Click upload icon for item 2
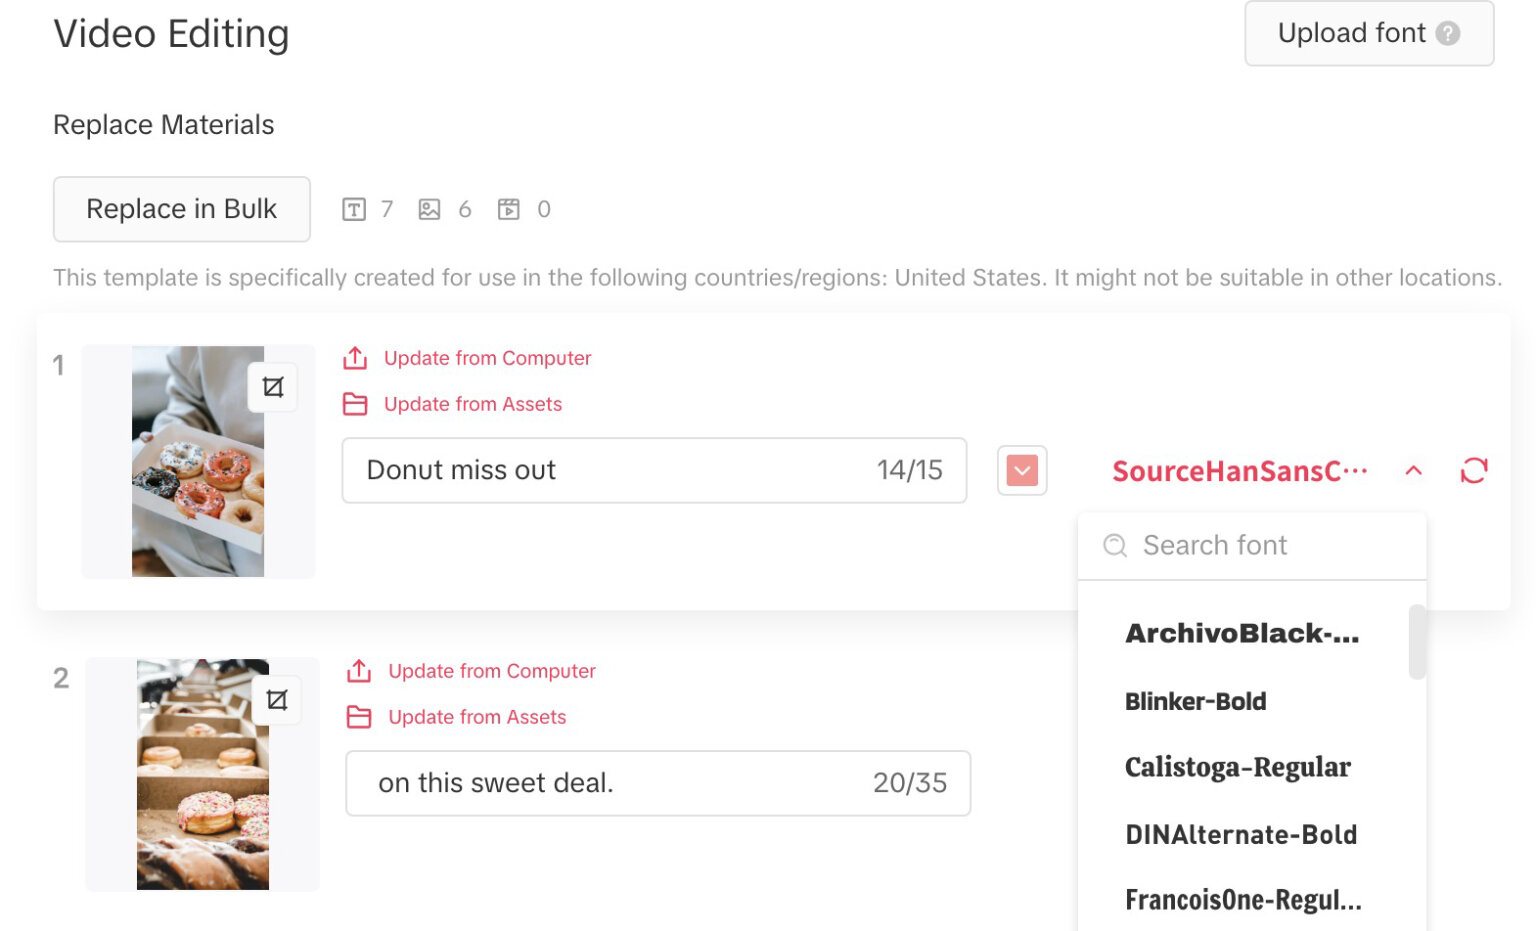The height and width of the screenshot is (931, 1536). (359, 671)
